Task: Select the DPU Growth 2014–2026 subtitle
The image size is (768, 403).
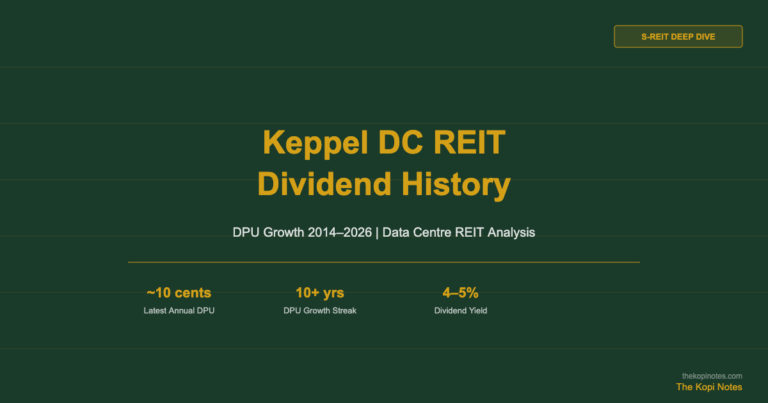Action: (x=384, y=232)
